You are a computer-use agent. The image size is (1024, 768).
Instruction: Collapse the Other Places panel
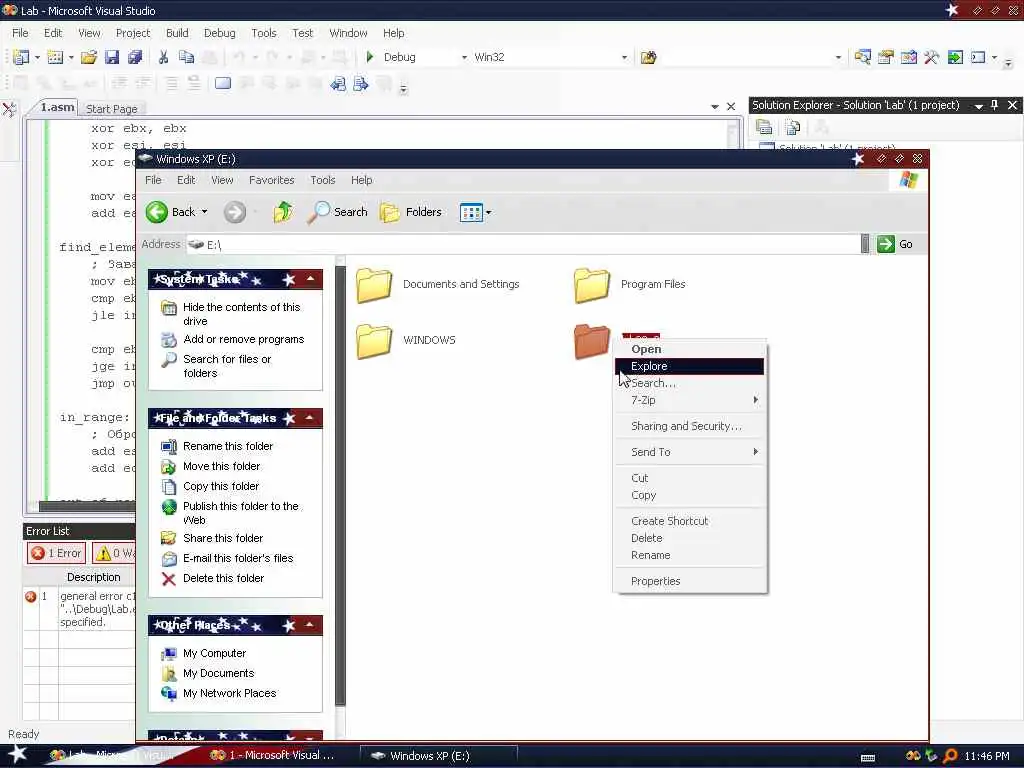point(311,625)
